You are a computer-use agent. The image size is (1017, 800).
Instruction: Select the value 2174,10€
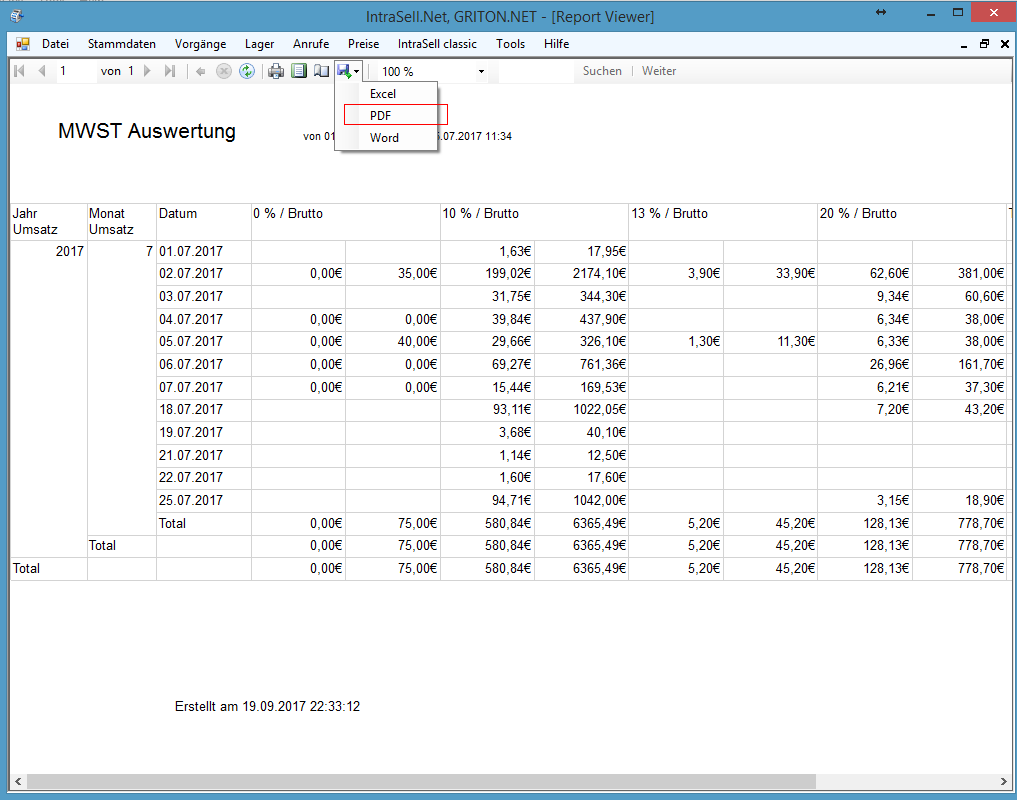tap(599, 274)
